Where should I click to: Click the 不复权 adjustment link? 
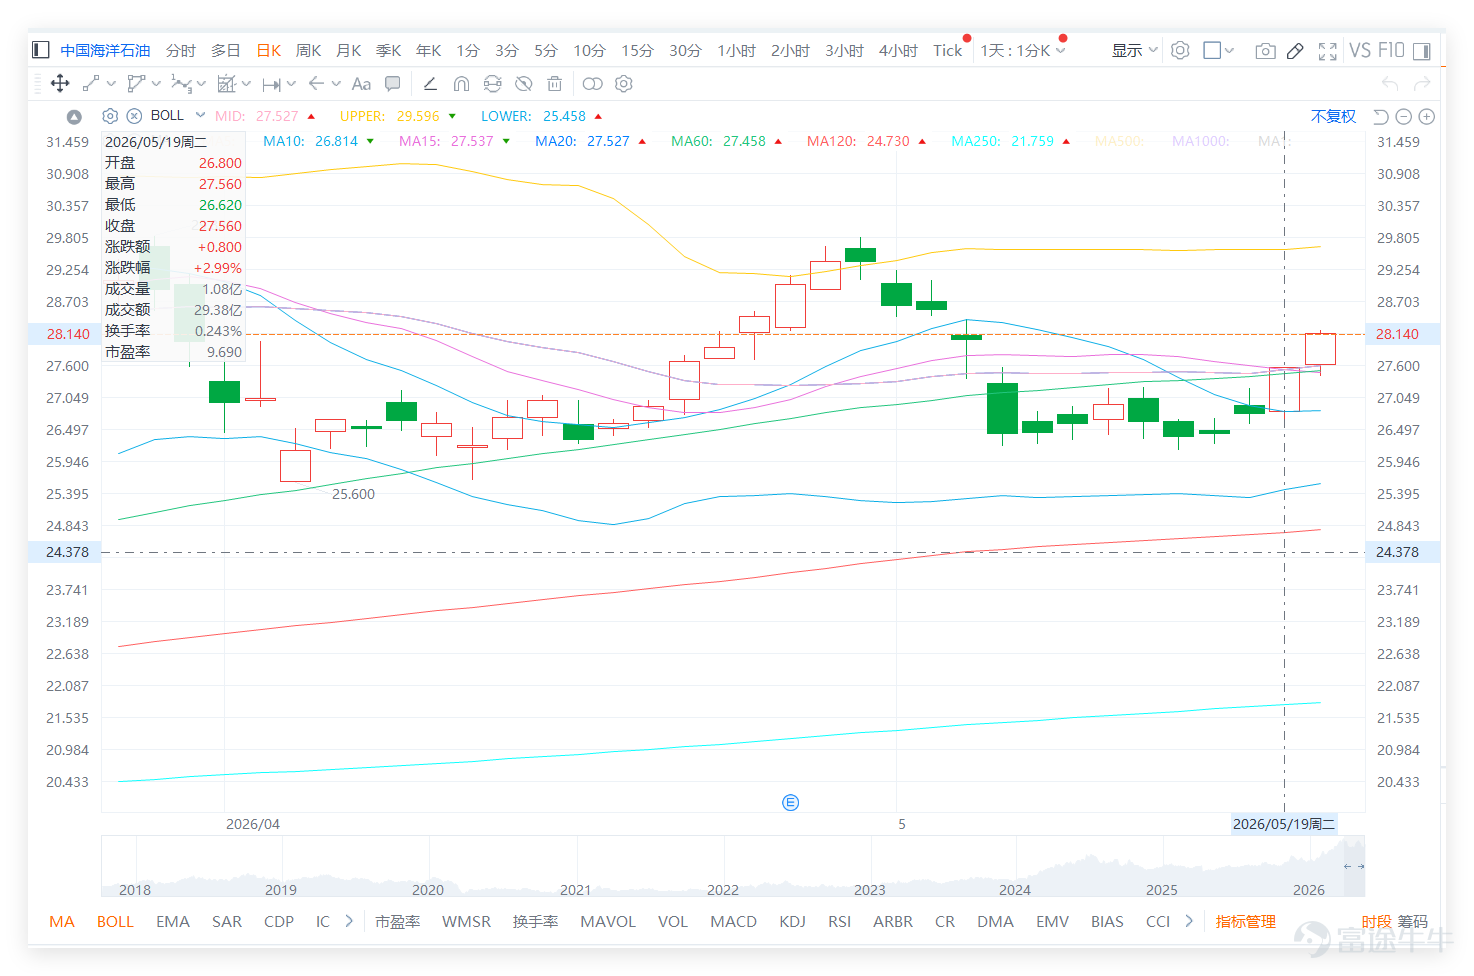[1333, 116]
